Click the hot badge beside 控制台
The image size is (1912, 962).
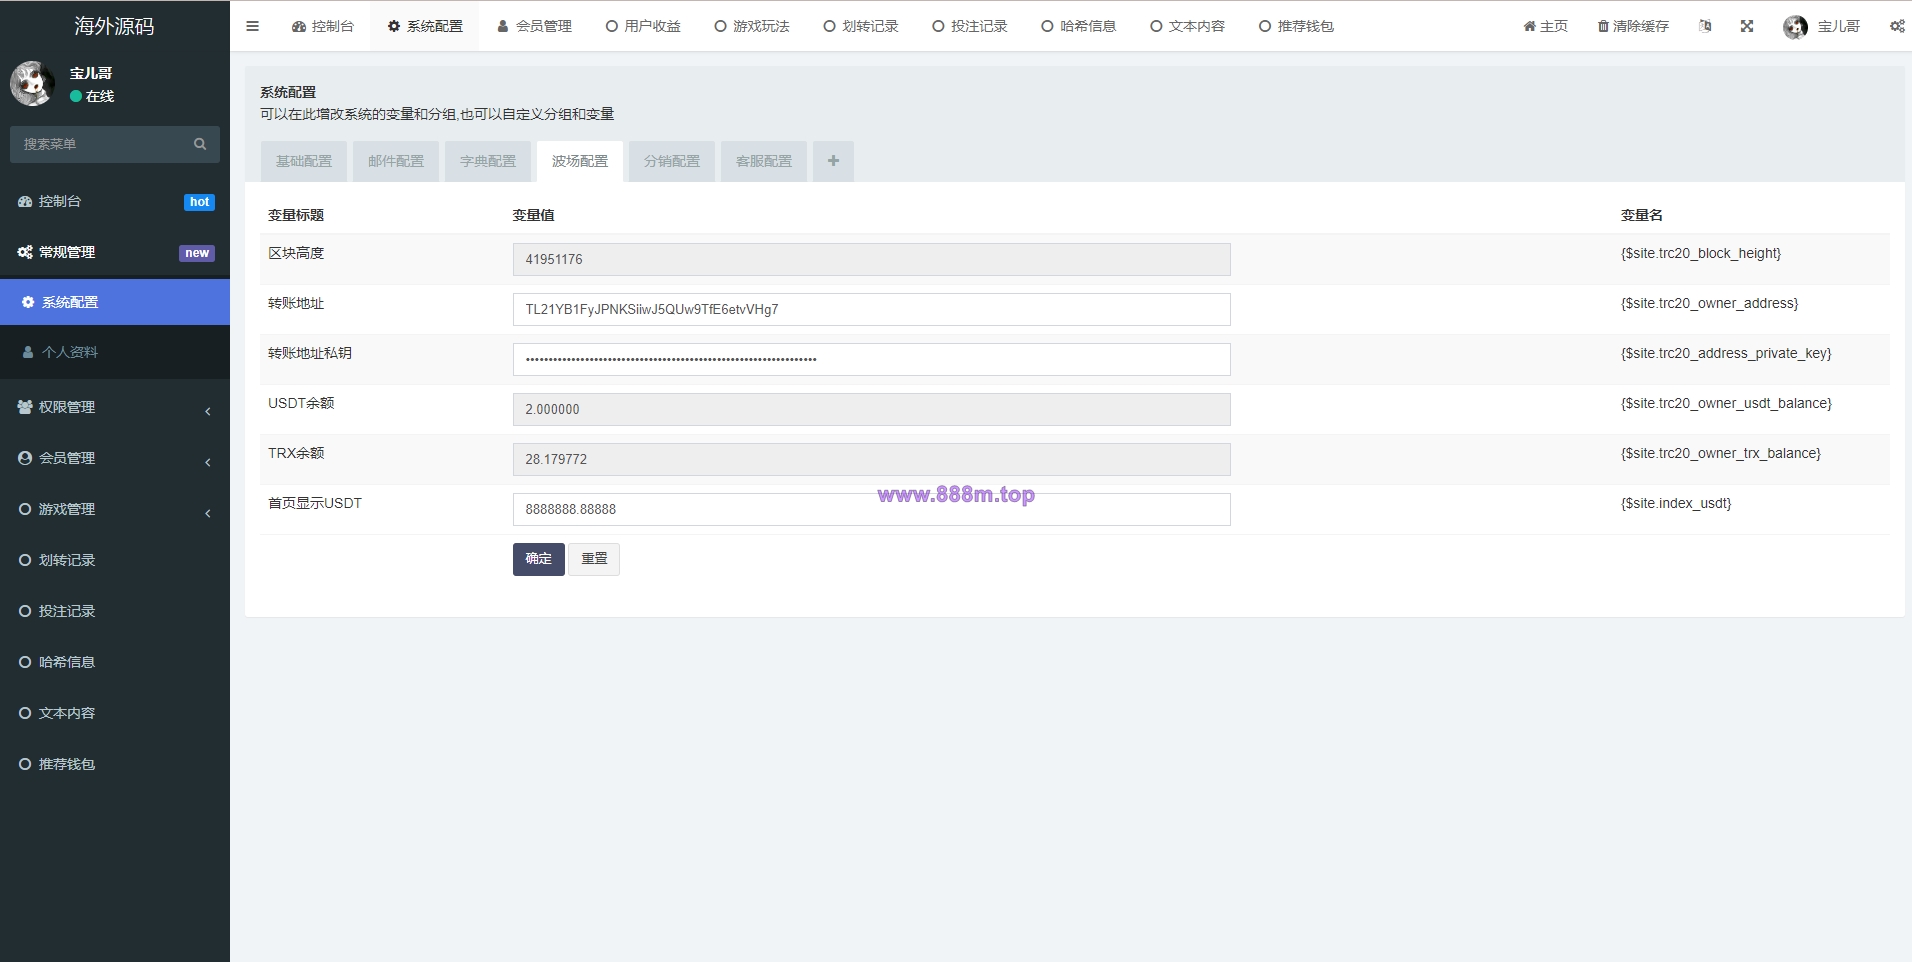(x=200, y=202)
